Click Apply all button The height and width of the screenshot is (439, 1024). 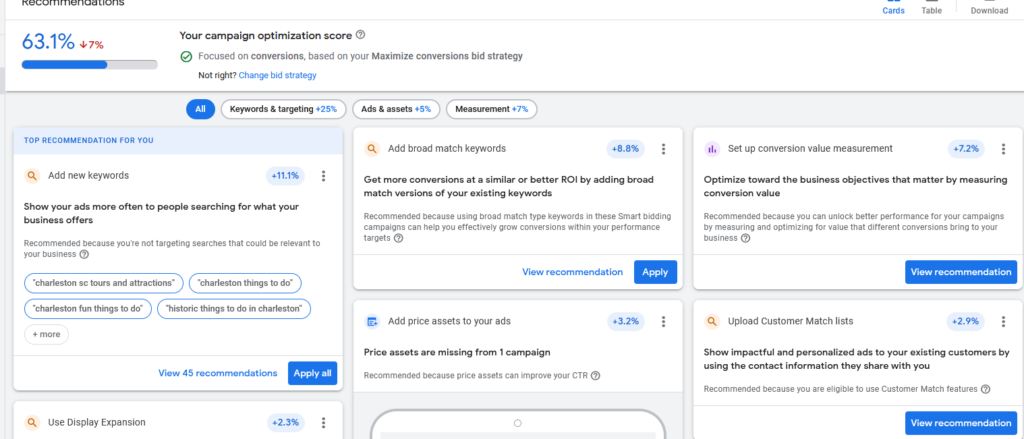coord(313,373)
